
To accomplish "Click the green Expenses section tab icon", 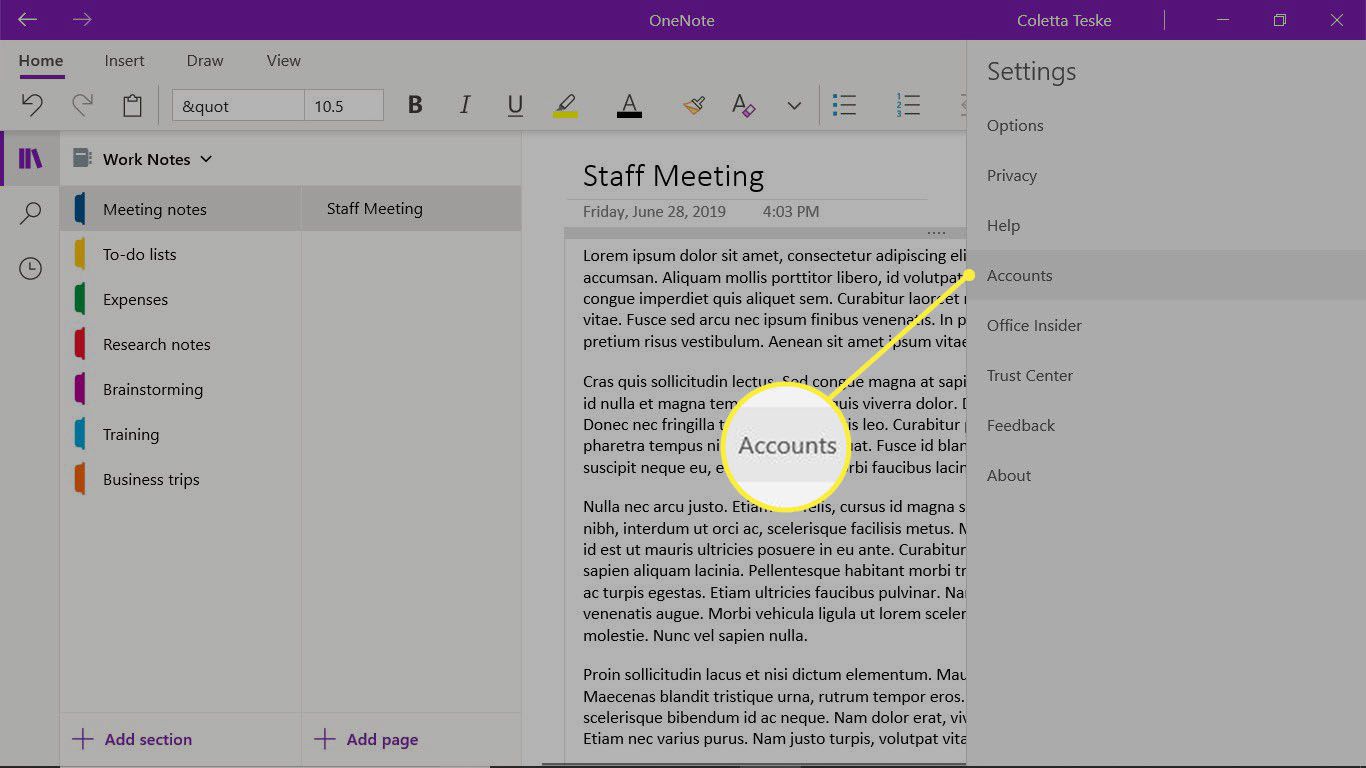I will click(x=80, y=299).
